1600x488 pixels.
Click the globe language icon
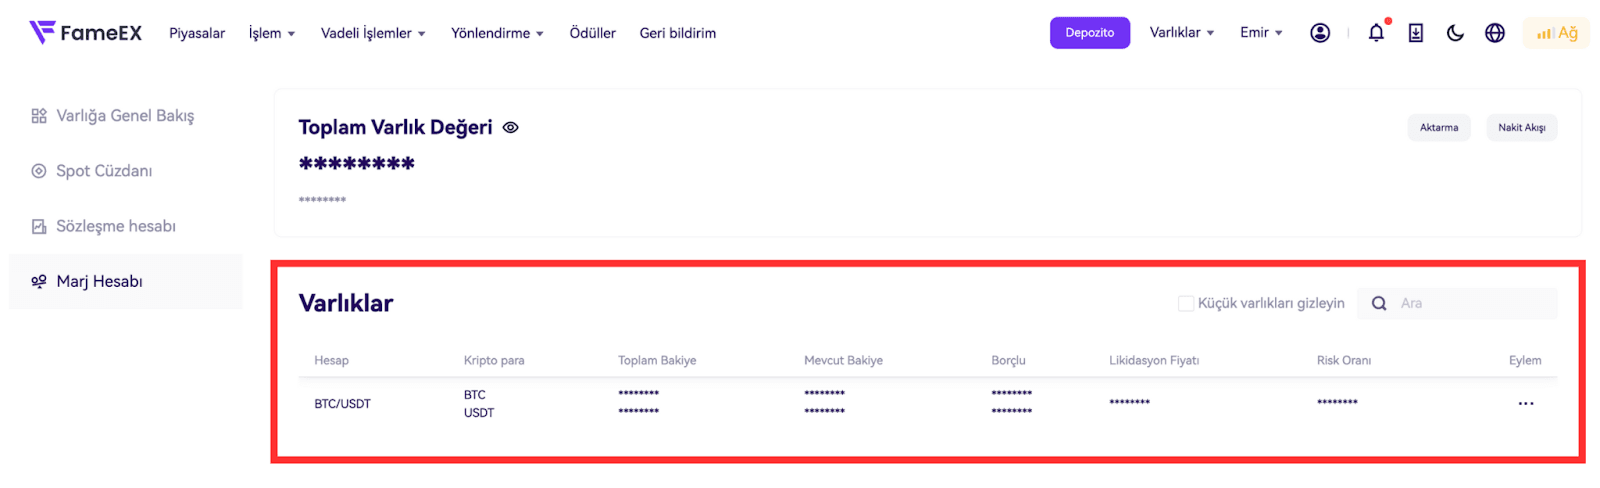click(x=1495, y=33)
